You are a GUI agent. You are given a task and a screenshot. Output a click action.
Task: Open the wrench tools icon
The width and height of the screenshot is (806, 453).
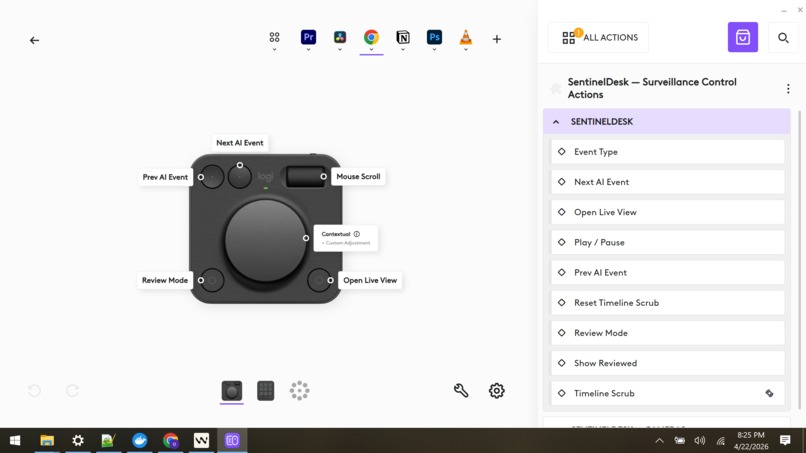461,391
